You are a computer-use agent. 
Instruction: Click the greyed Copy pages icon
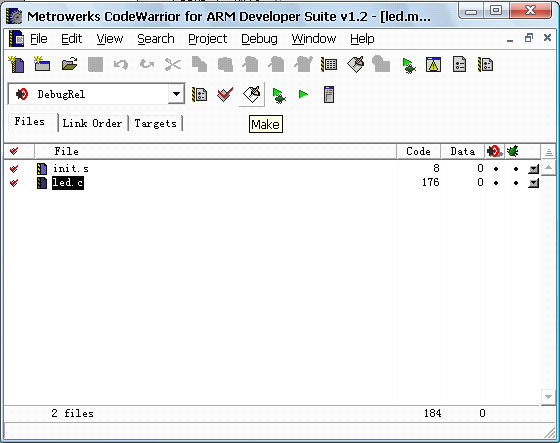coord(199,65)
